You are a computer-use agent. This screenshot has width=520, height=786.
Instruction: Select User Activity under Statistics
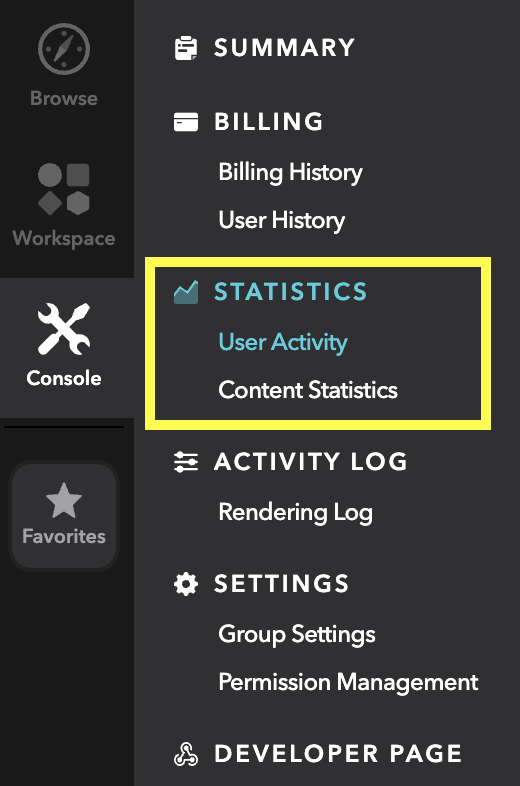click(x=283, y=342)
